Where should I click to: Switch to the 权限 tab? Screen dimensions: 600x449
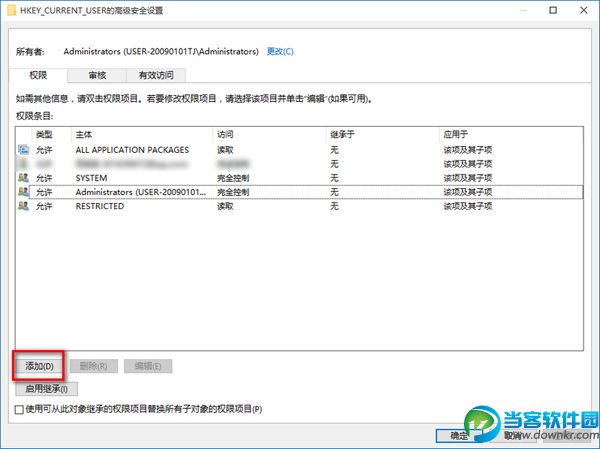click(x=38, y=75)
